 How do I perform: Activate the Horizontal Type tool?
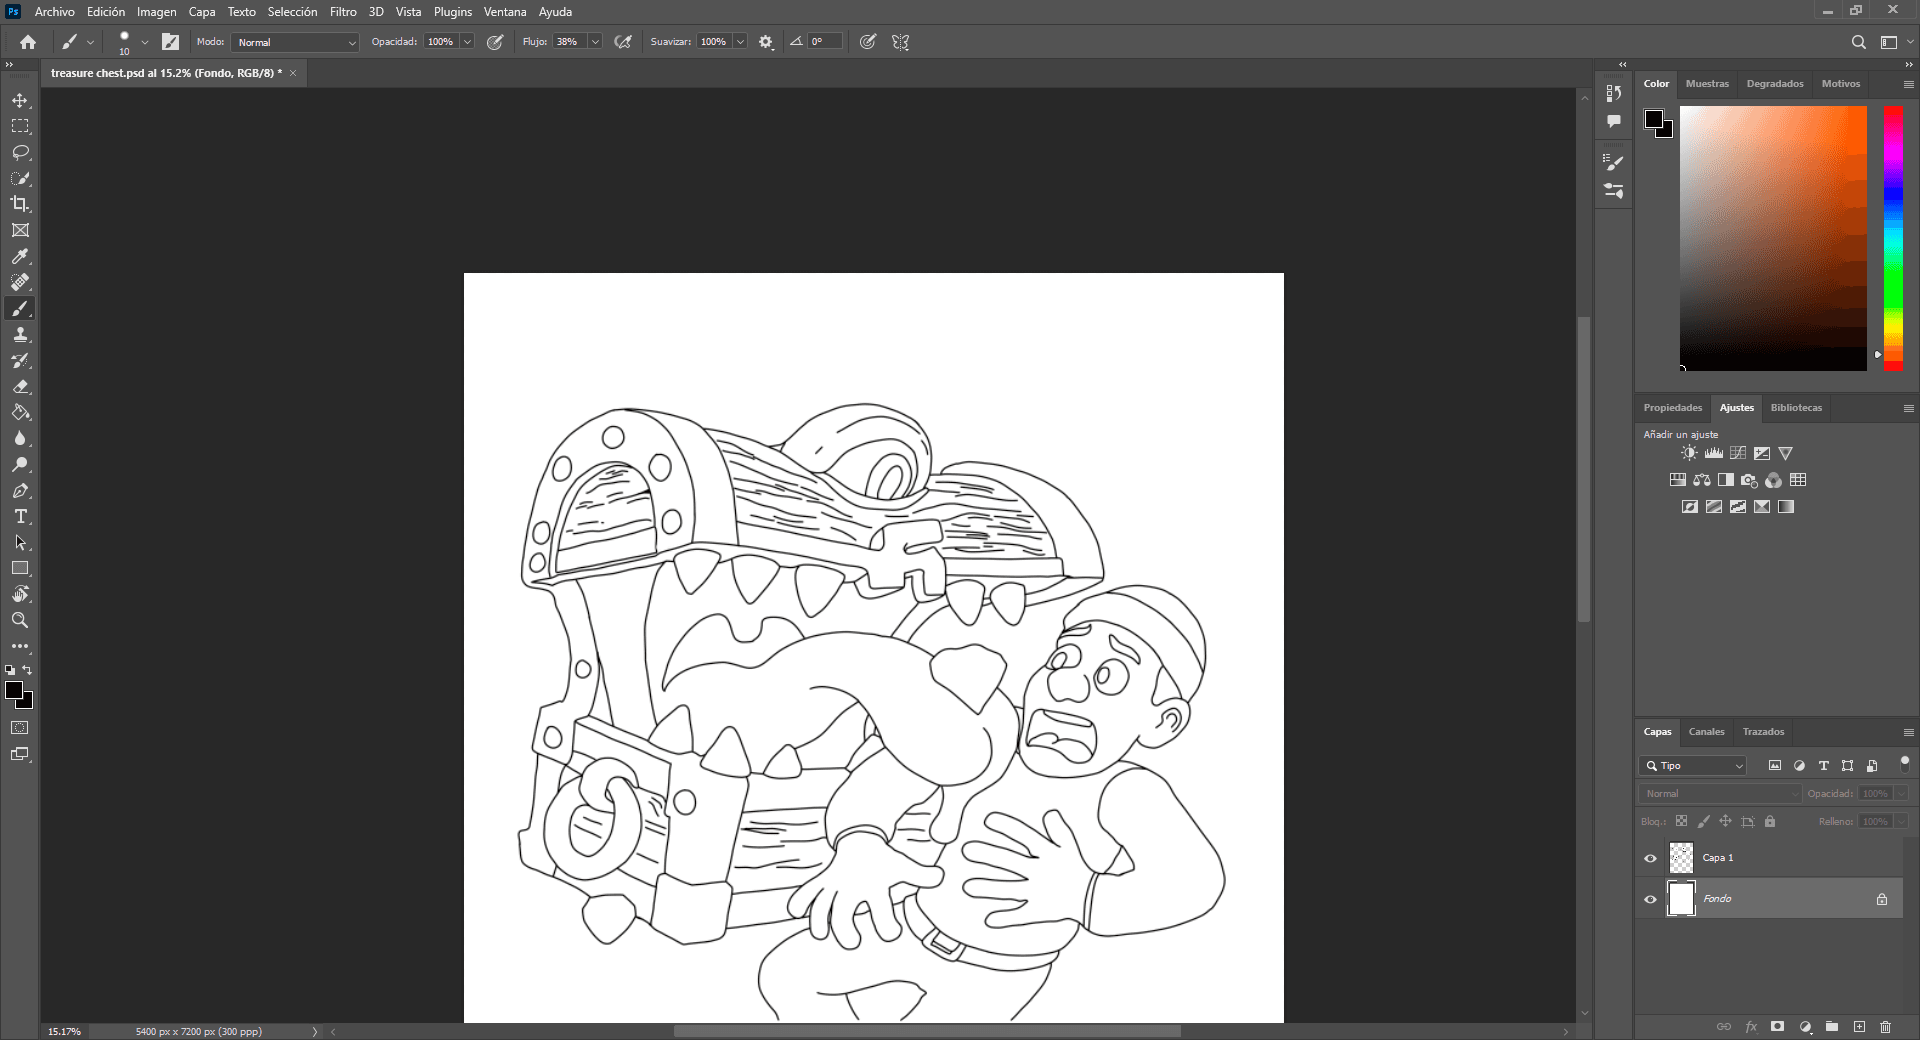[x=20, y=516]
